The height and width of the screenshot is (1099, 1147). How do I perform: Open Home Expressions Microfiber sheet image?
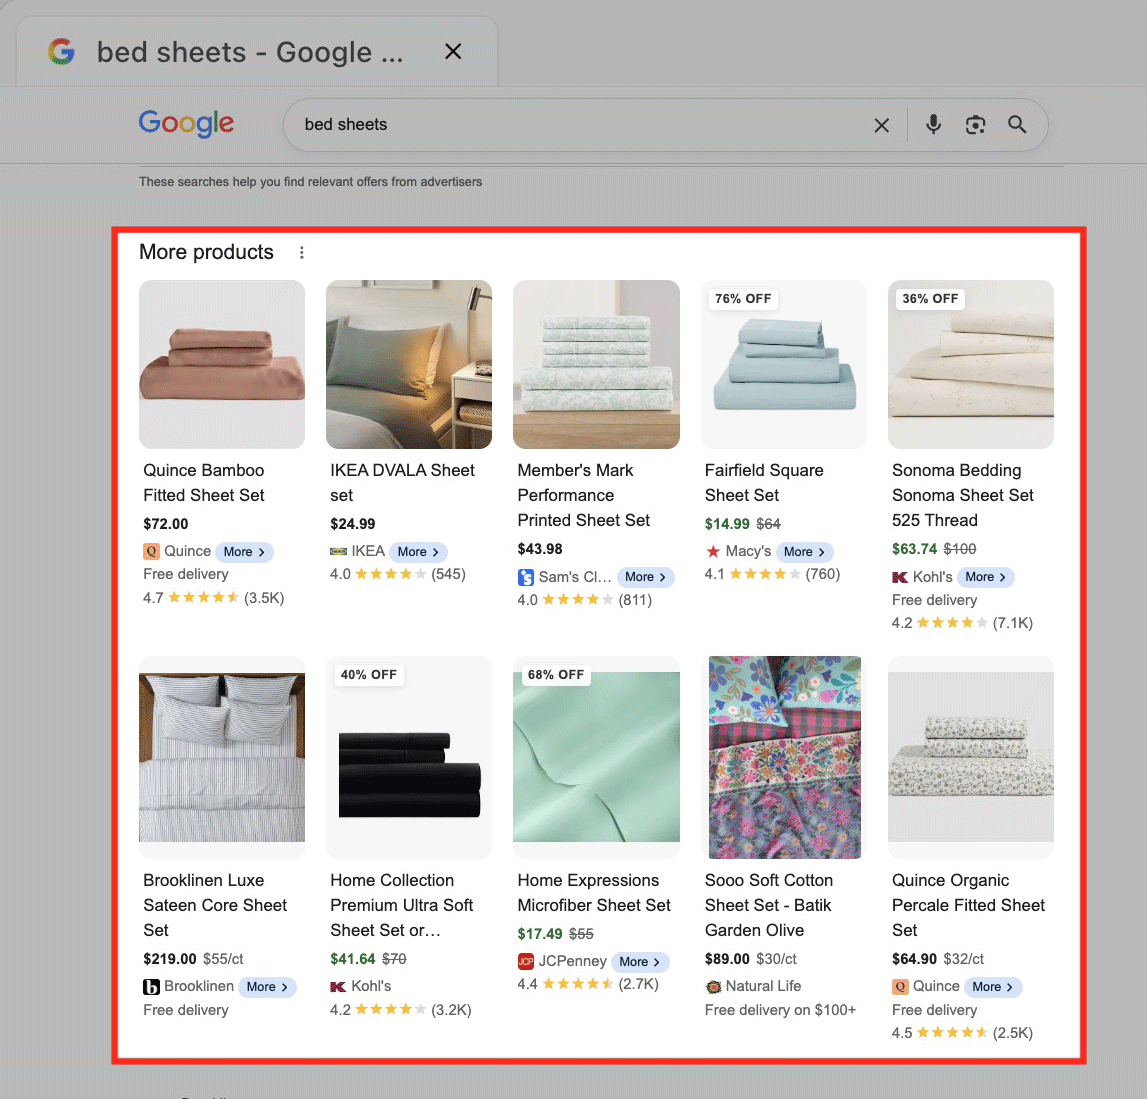[x=596, y=757]
